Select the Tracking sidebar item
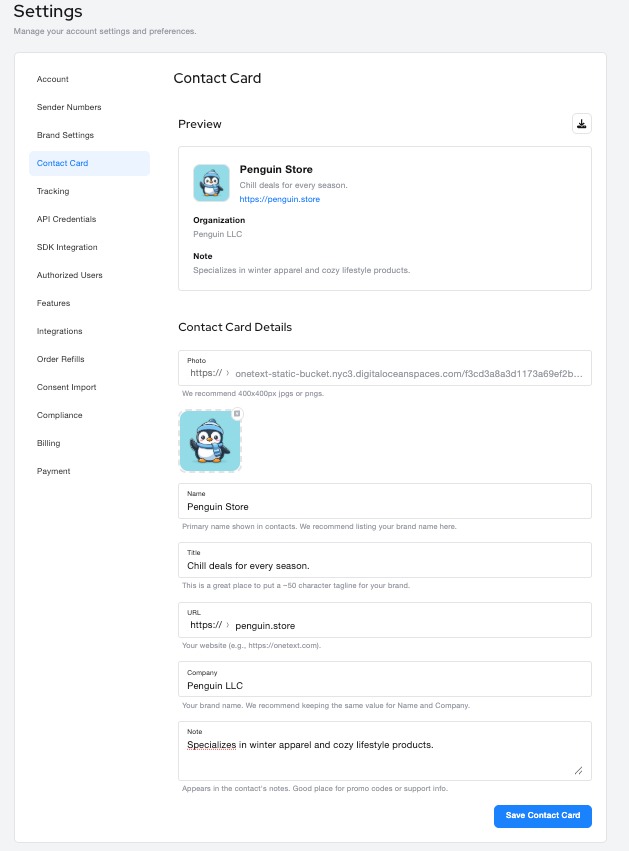 pyautogui.click(x=53, y=191)
